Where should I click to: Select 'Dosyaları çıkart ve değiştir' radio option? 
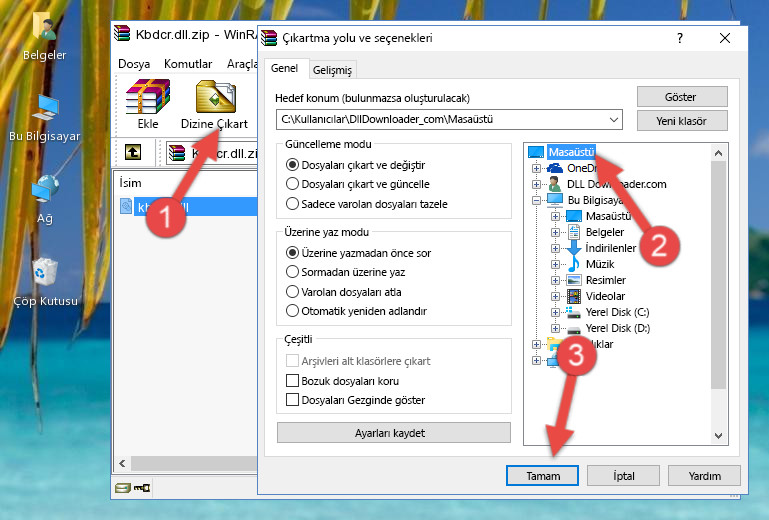[x=292, y=165]
